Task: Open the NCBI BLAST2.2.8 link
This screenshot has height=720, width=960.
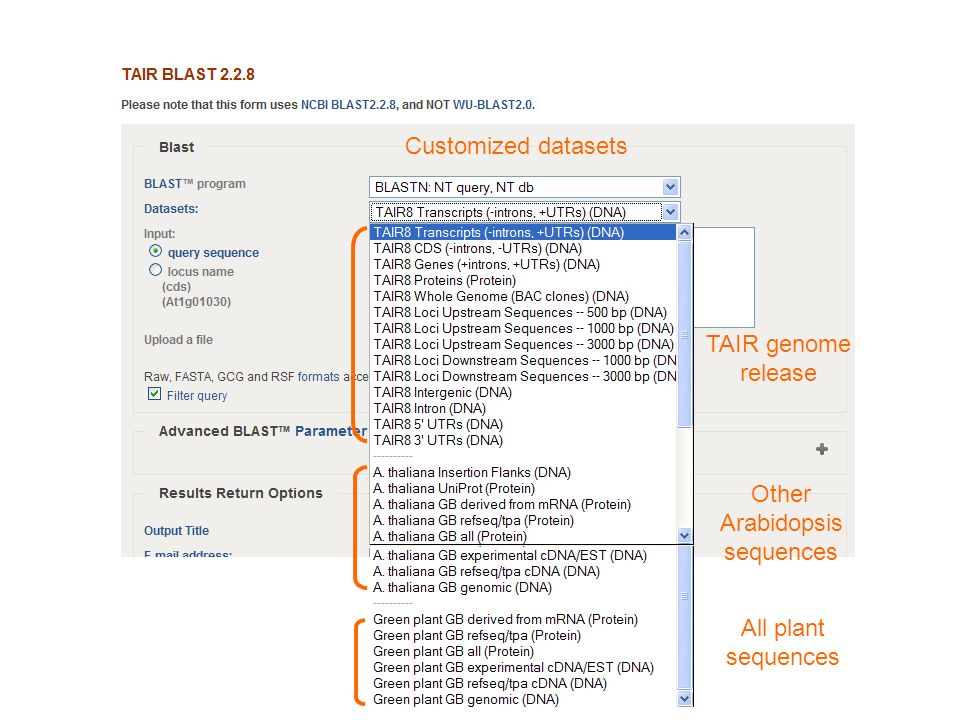Action: (348, 105)
